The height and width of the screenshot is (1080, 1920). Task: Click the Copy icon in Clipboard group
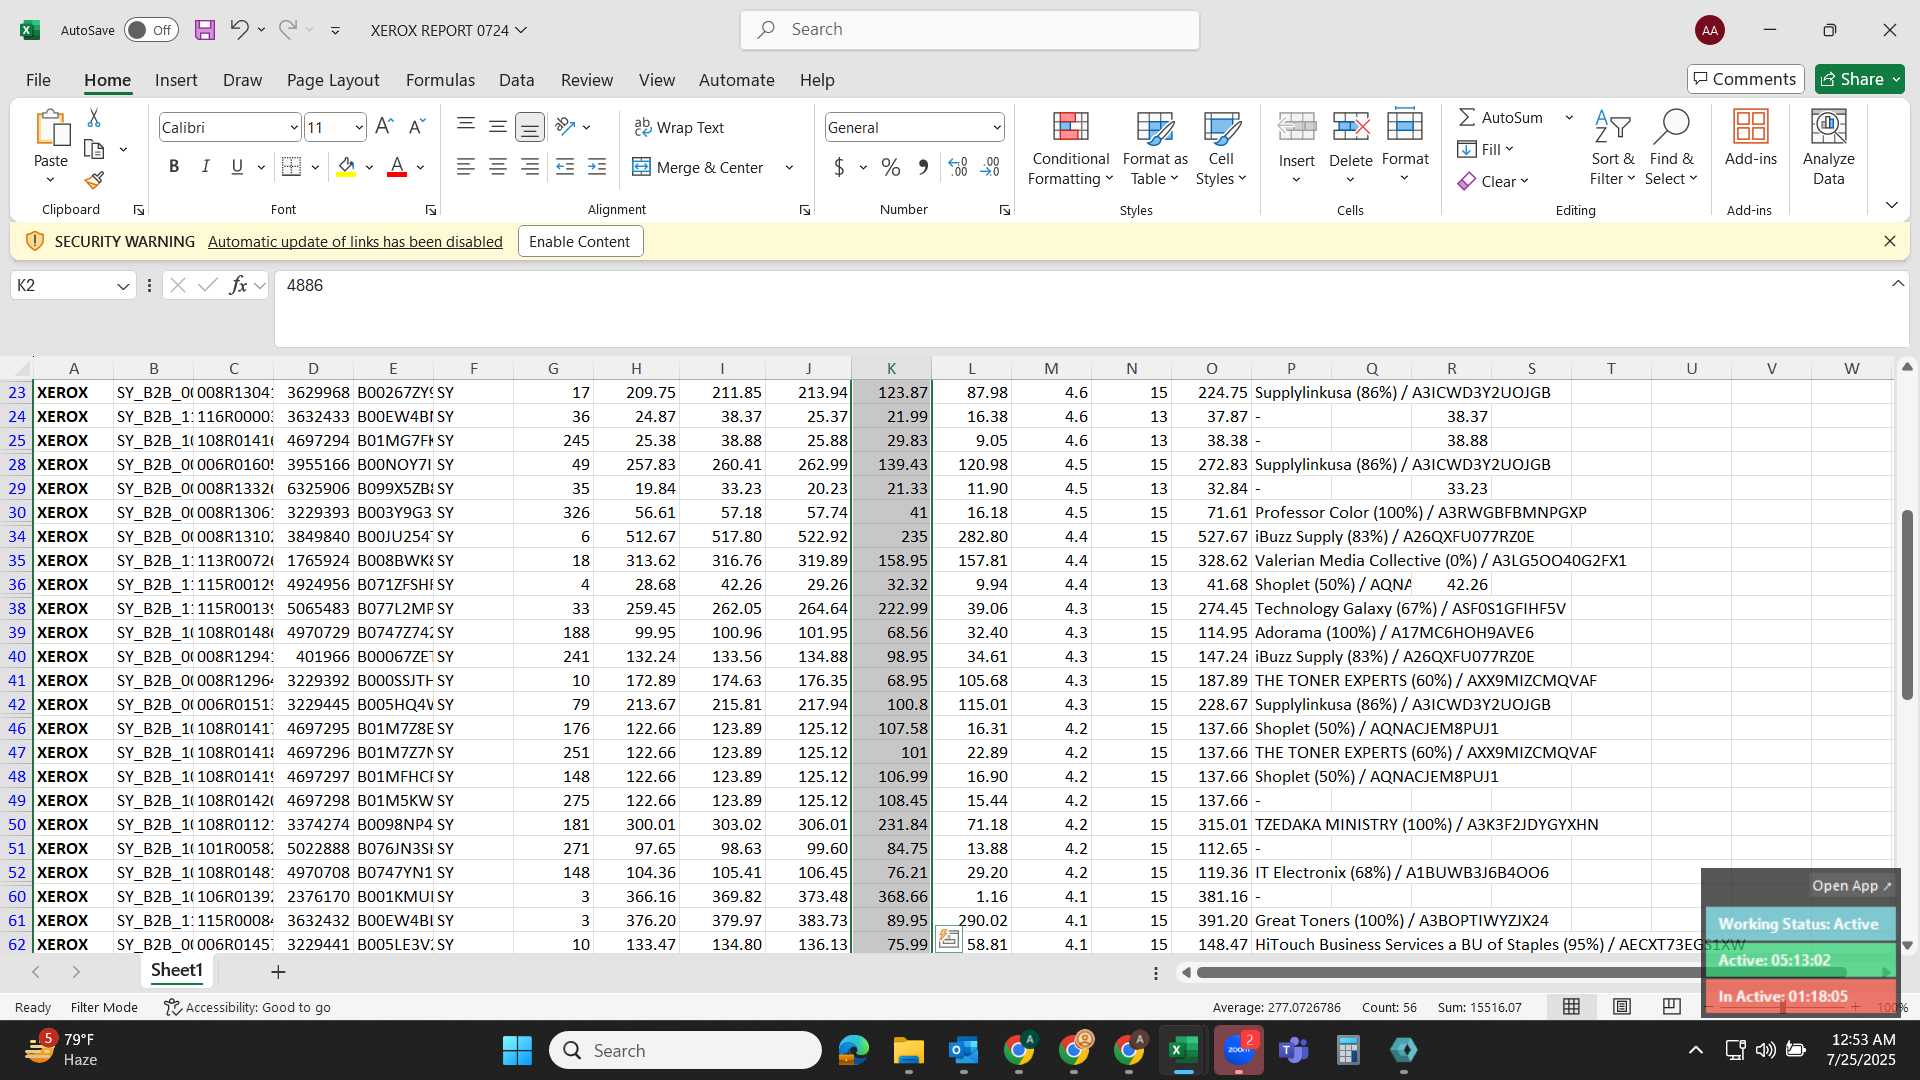coord(94,149)
